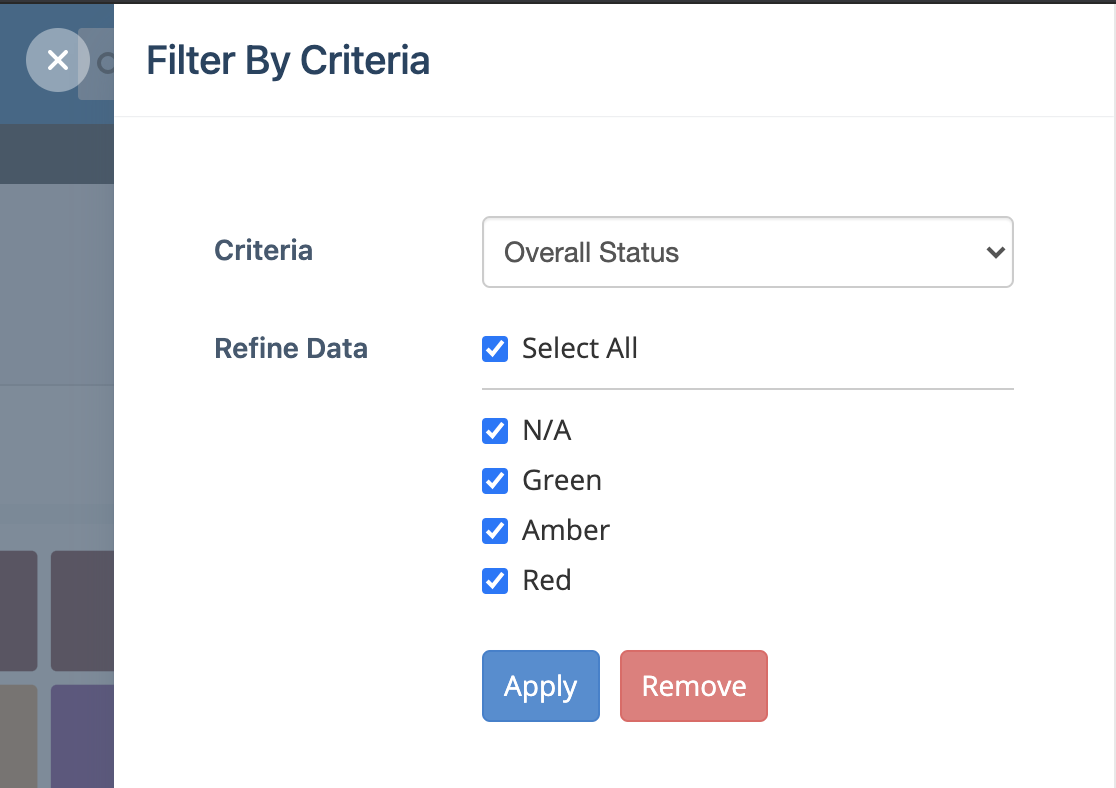Deselect the Amber status checkbox

[x=495, y=531]
